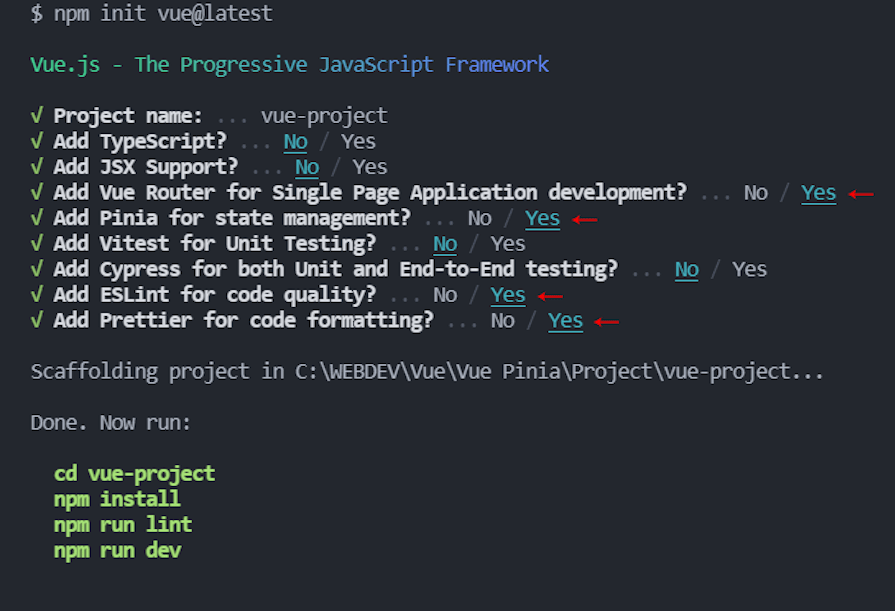Click the vue-project project name value

click(324, 116)
